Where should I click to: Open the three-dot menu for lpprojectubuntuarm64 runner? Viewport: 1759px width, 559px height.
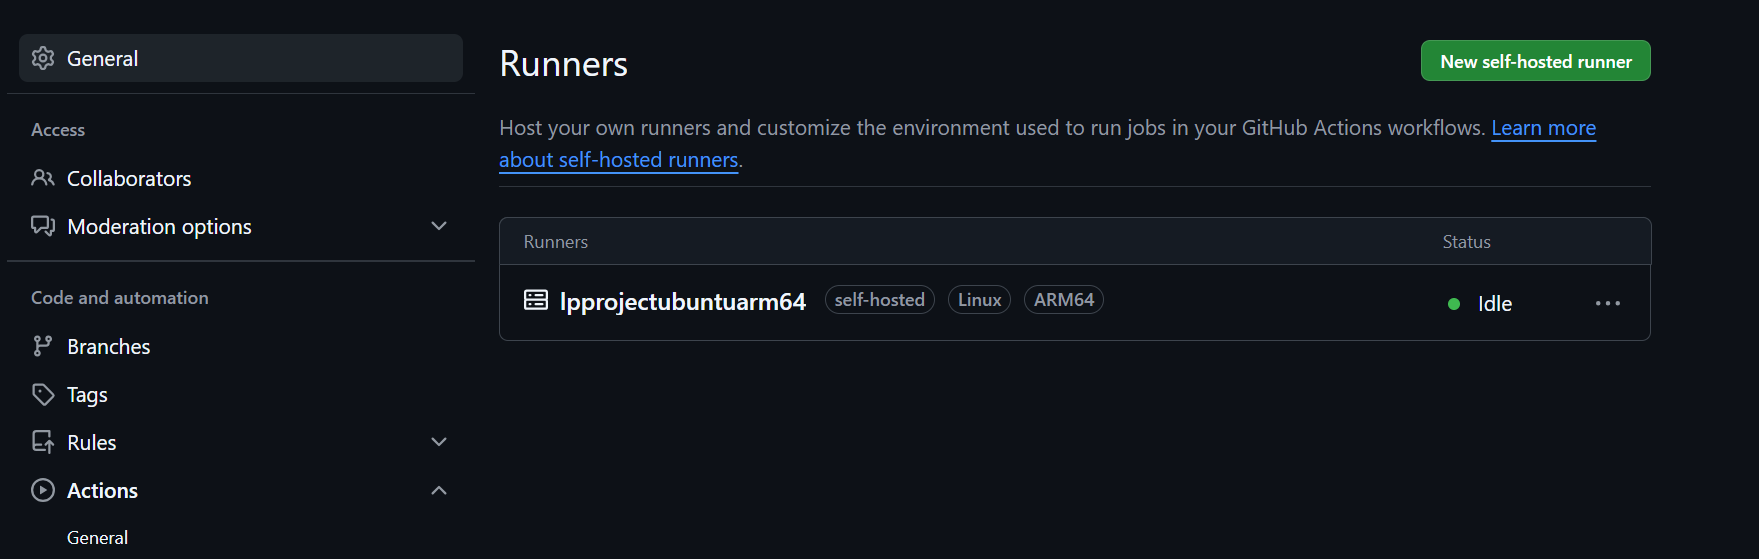1608,303
